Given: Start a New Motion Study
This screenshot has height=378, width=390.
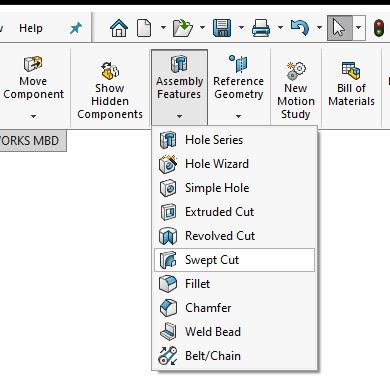Looking at the screenshot, I should click(x=296, y=90).
